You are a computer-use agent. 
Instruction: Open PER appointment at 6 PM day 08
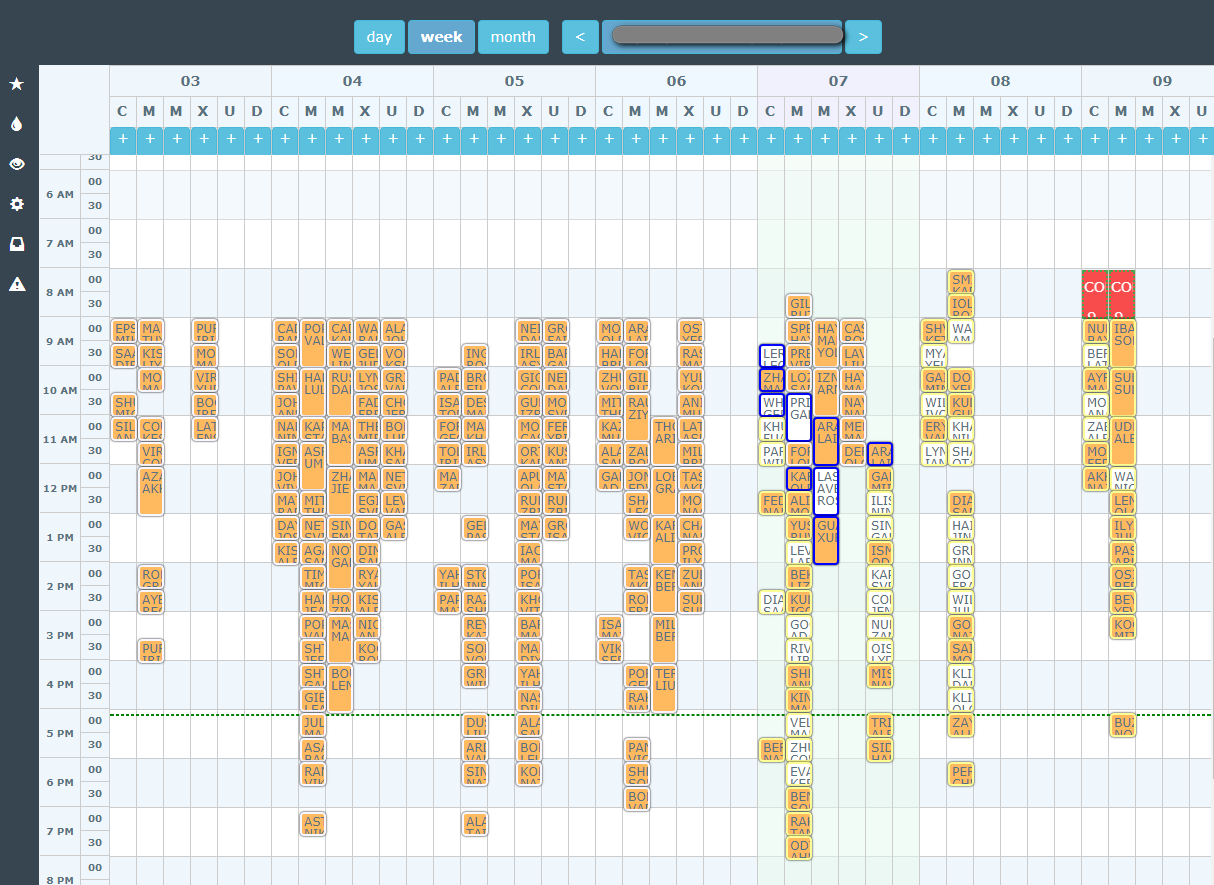pos(961,773)
